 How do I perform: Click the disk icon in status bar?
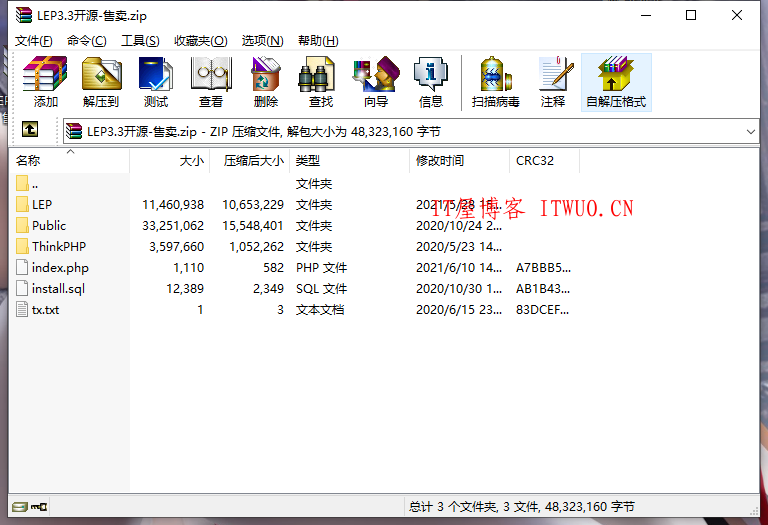(x=20, y=507)
